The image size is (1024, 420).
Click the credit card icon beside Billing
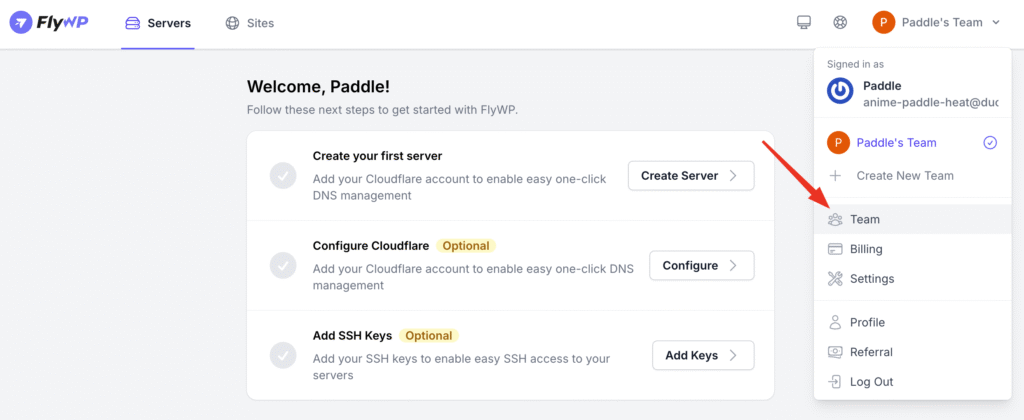pos(835,249)
